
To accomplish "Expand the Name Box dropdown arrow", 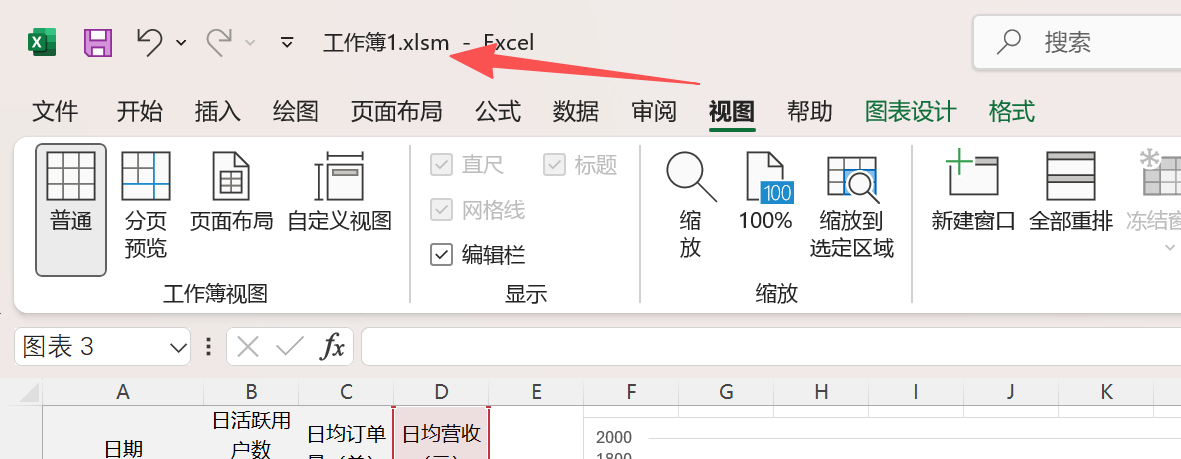I will tap(179, 347).
